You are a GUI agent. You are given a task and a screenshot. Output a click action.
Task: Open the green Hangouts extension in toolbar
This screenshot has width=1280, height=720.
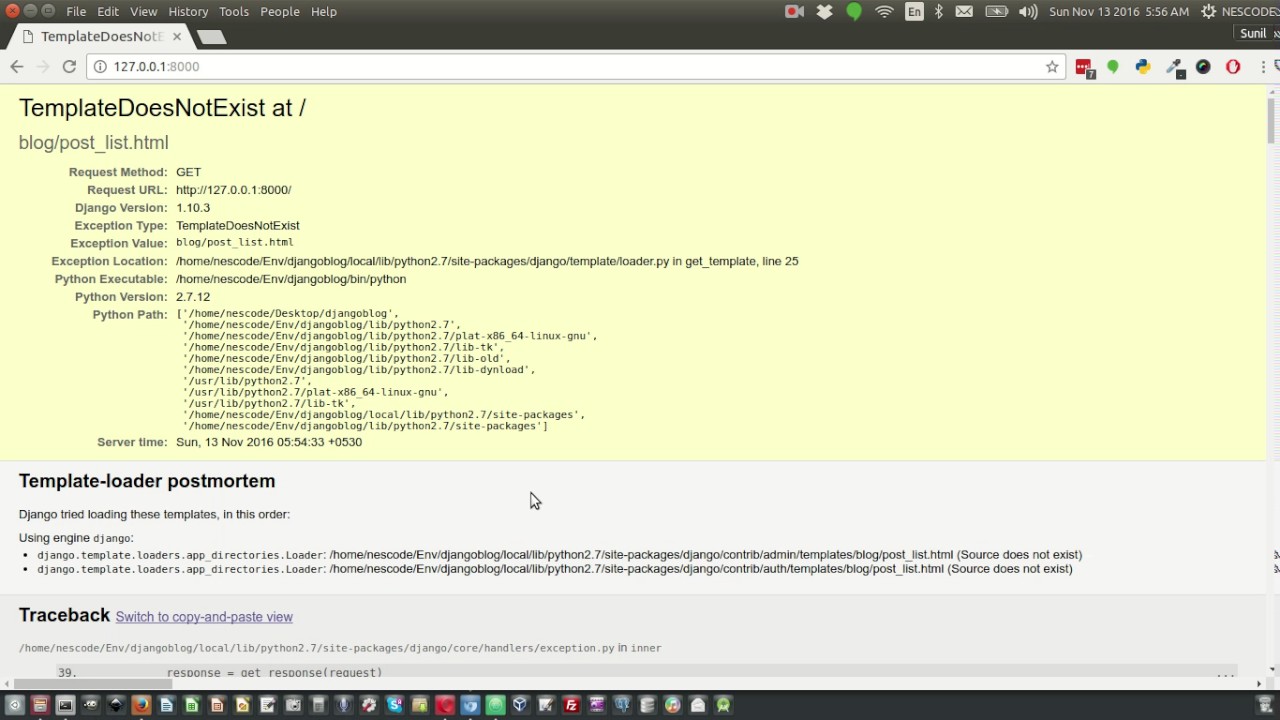[x=1112, y=67]
